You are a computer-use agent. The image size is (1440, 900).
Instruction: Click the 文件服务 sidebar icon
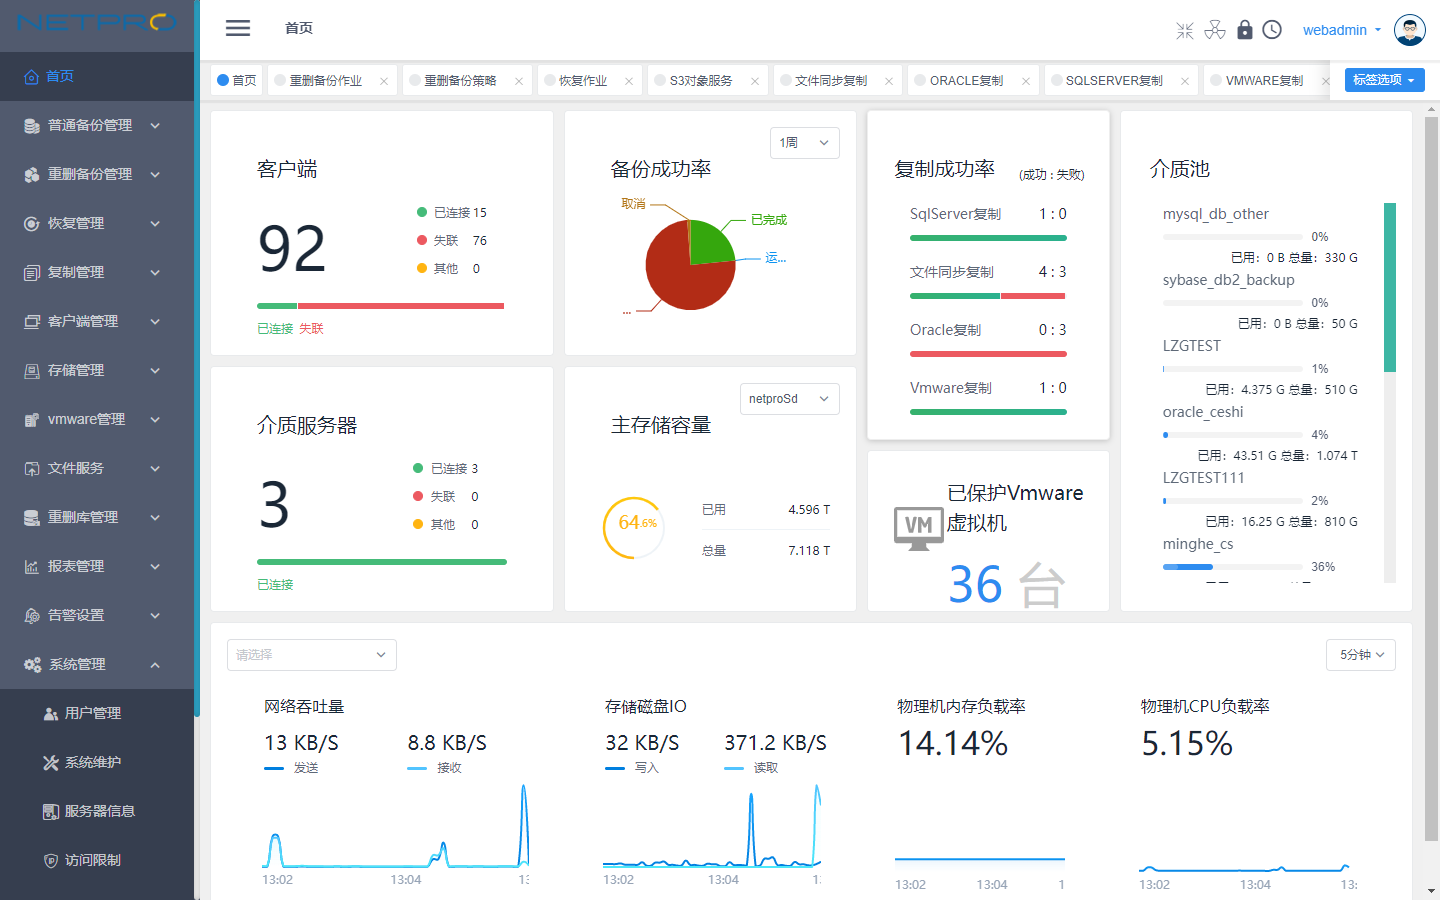point(32,468)
